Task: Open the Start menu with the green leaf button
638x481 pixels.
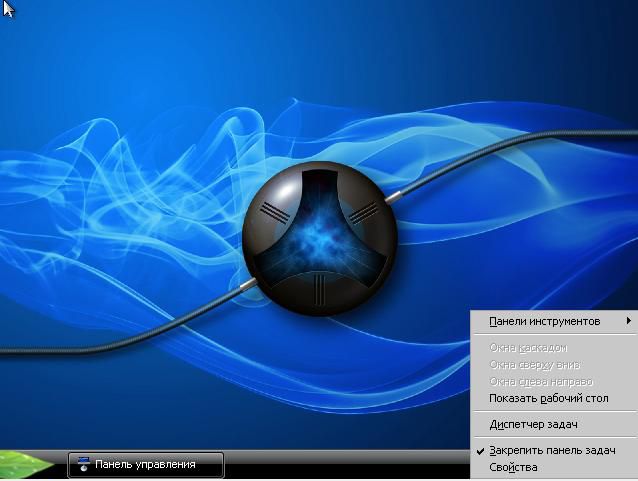Action: click(x=27, y=465)
